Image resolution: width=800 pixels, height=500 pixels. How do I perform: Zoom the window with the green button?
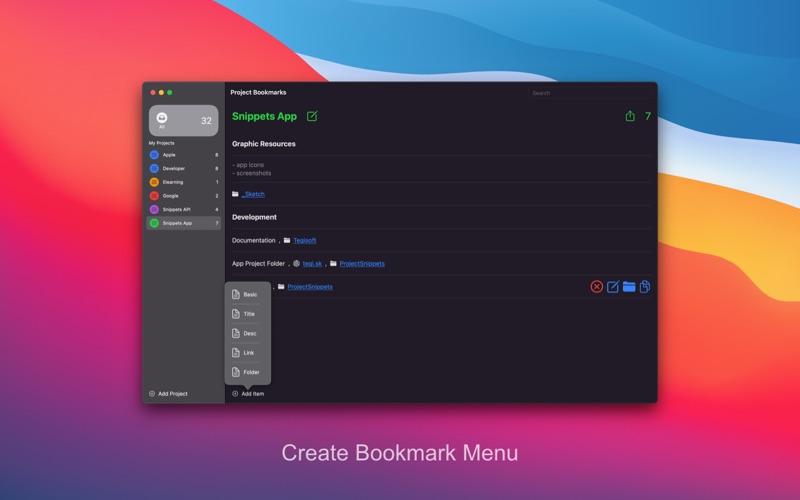169,92
